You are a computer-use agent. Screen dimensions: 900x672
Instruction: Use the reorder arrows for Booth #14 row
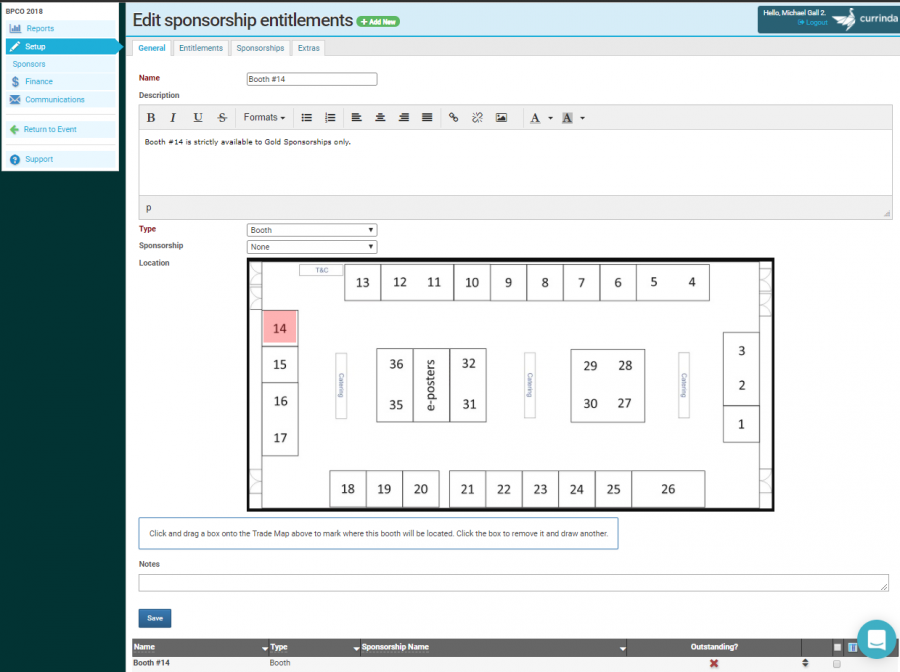805,663
